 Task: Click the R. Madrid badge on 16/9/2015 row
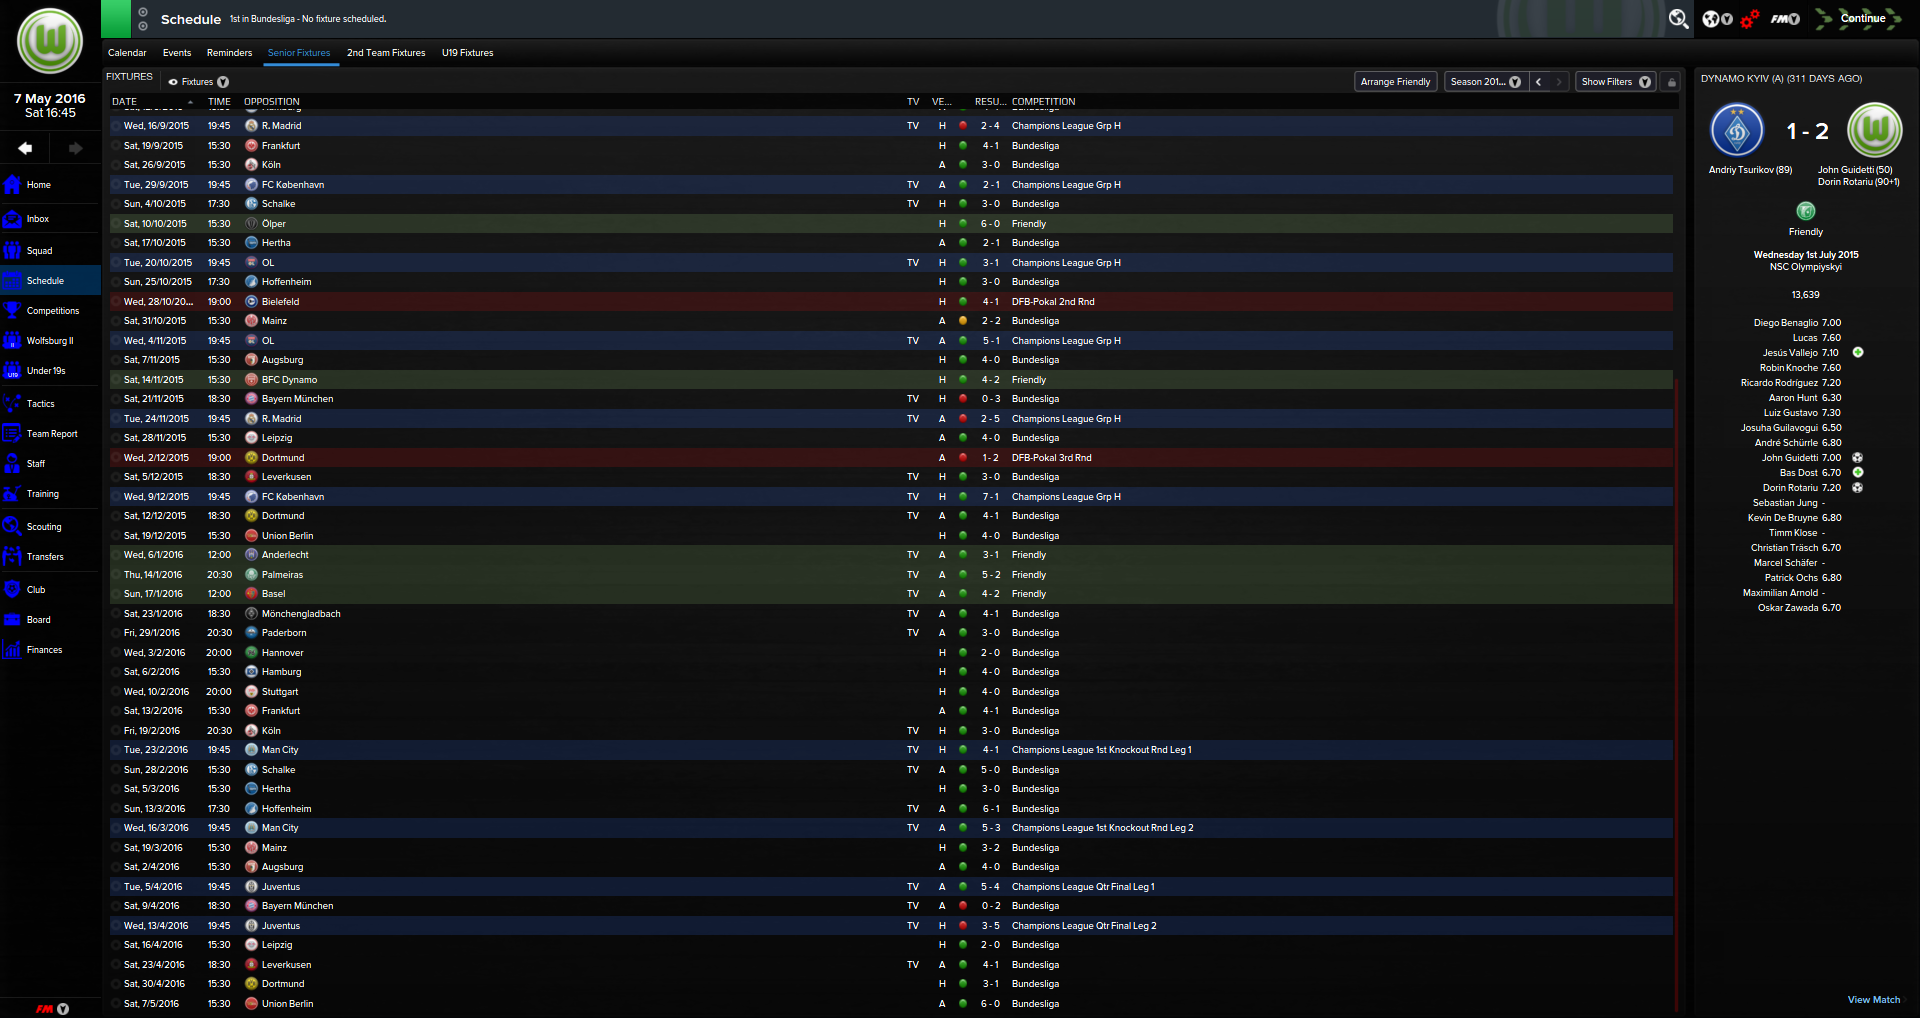coord(252,126)
